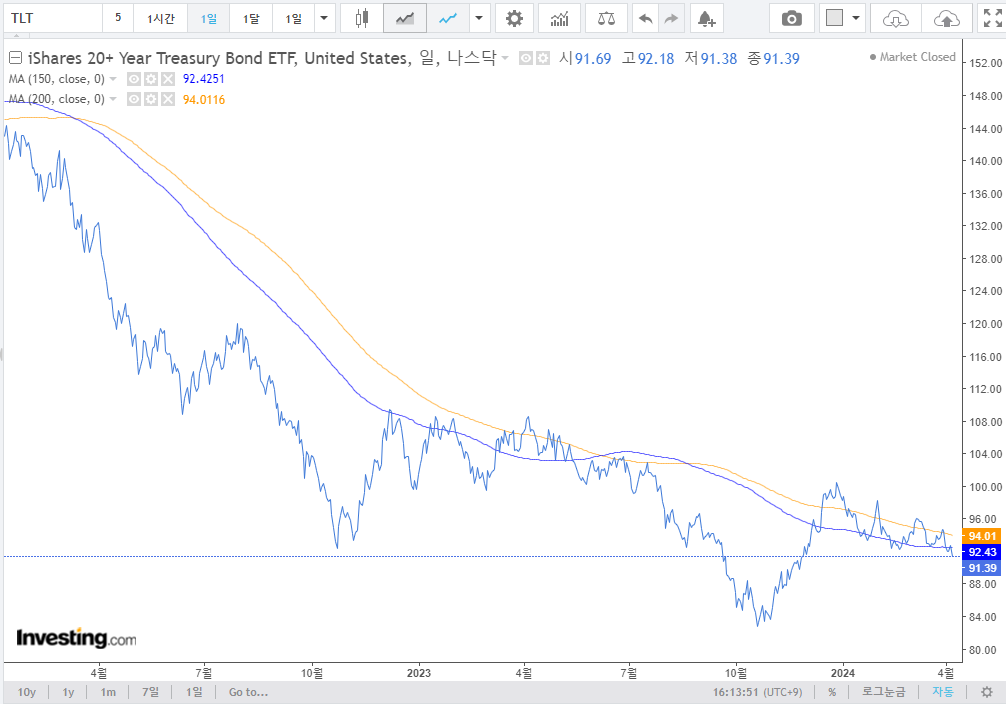The image size is (1006, 704).
Task: Click the orange 94.01 price label
Action: pos(982,536)
